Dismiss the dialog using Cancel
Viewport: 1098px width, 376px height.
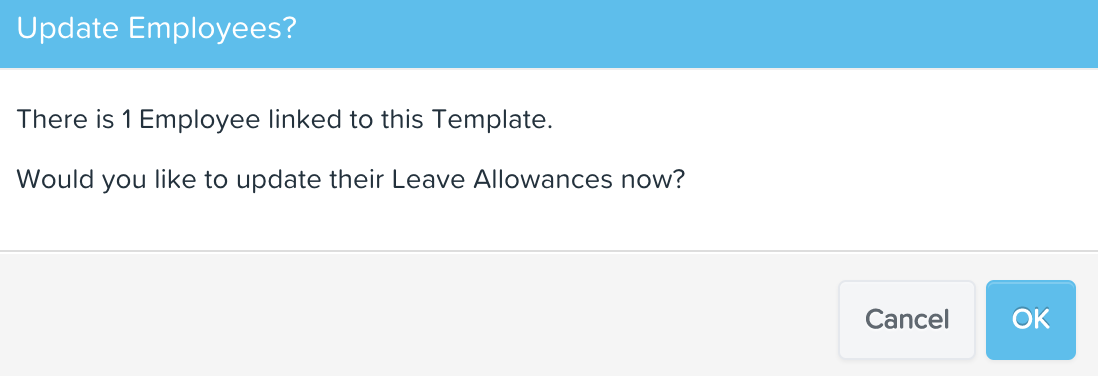(x=907, y=320)
